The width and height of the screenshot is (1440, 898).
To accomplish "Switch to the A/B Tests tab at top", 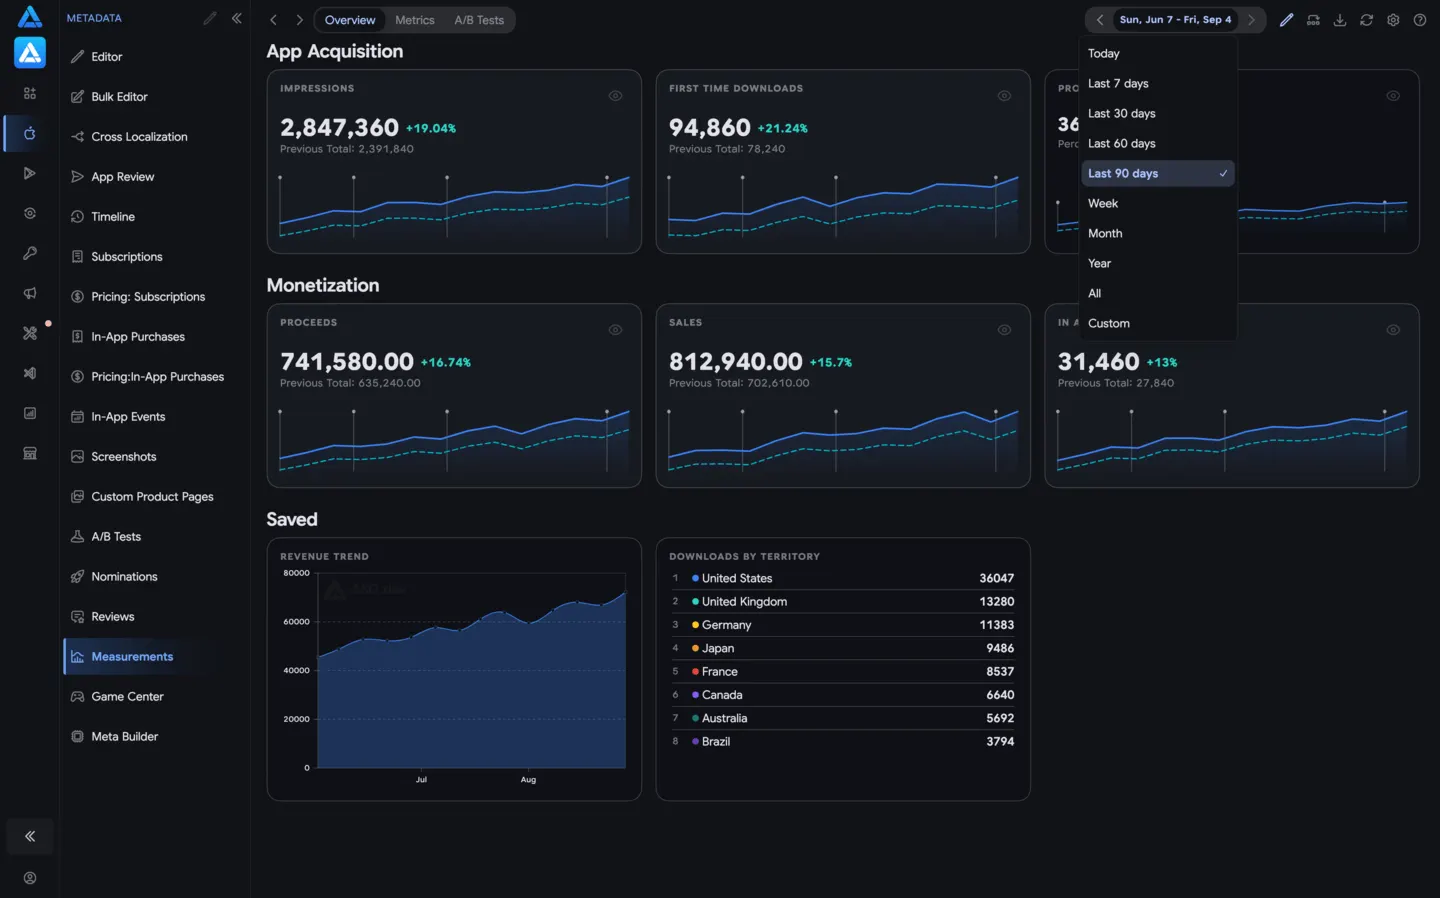I will tap(479, 20).
